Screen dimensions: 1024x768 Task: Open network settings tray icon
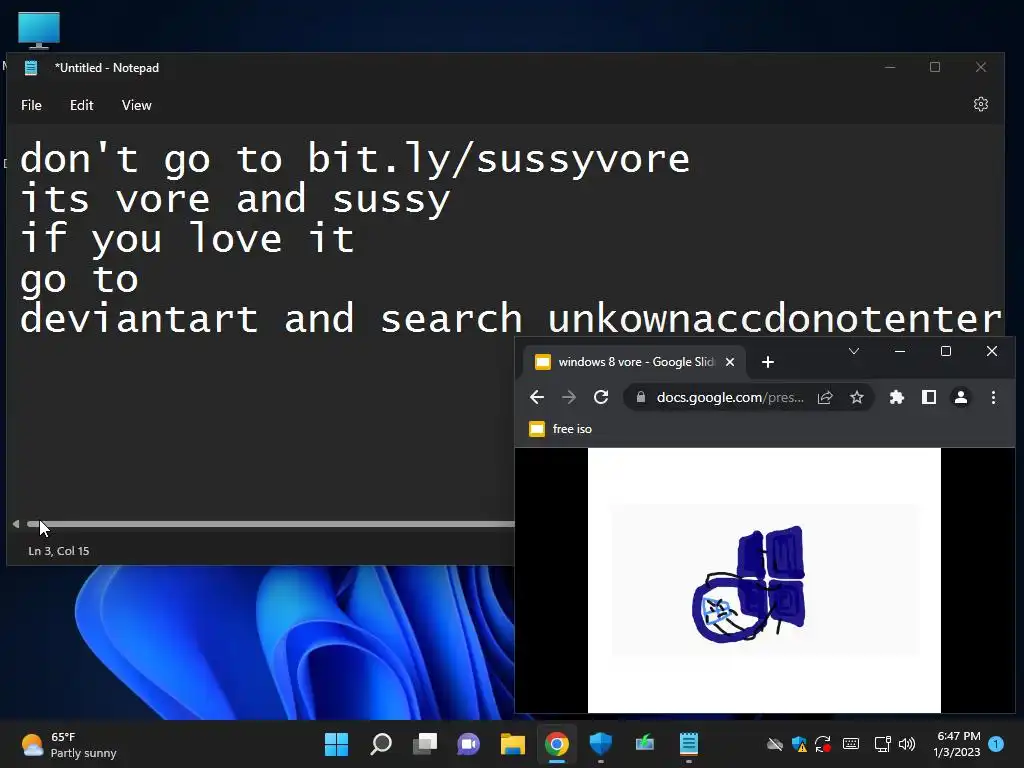[882, 744]
